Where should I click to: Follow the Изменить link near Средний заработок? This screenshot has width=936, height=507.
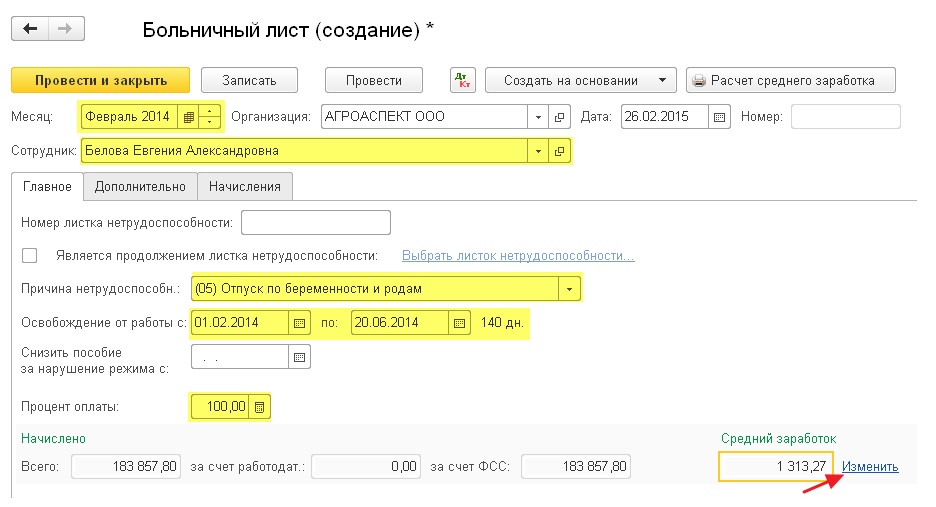click(870, 466)
